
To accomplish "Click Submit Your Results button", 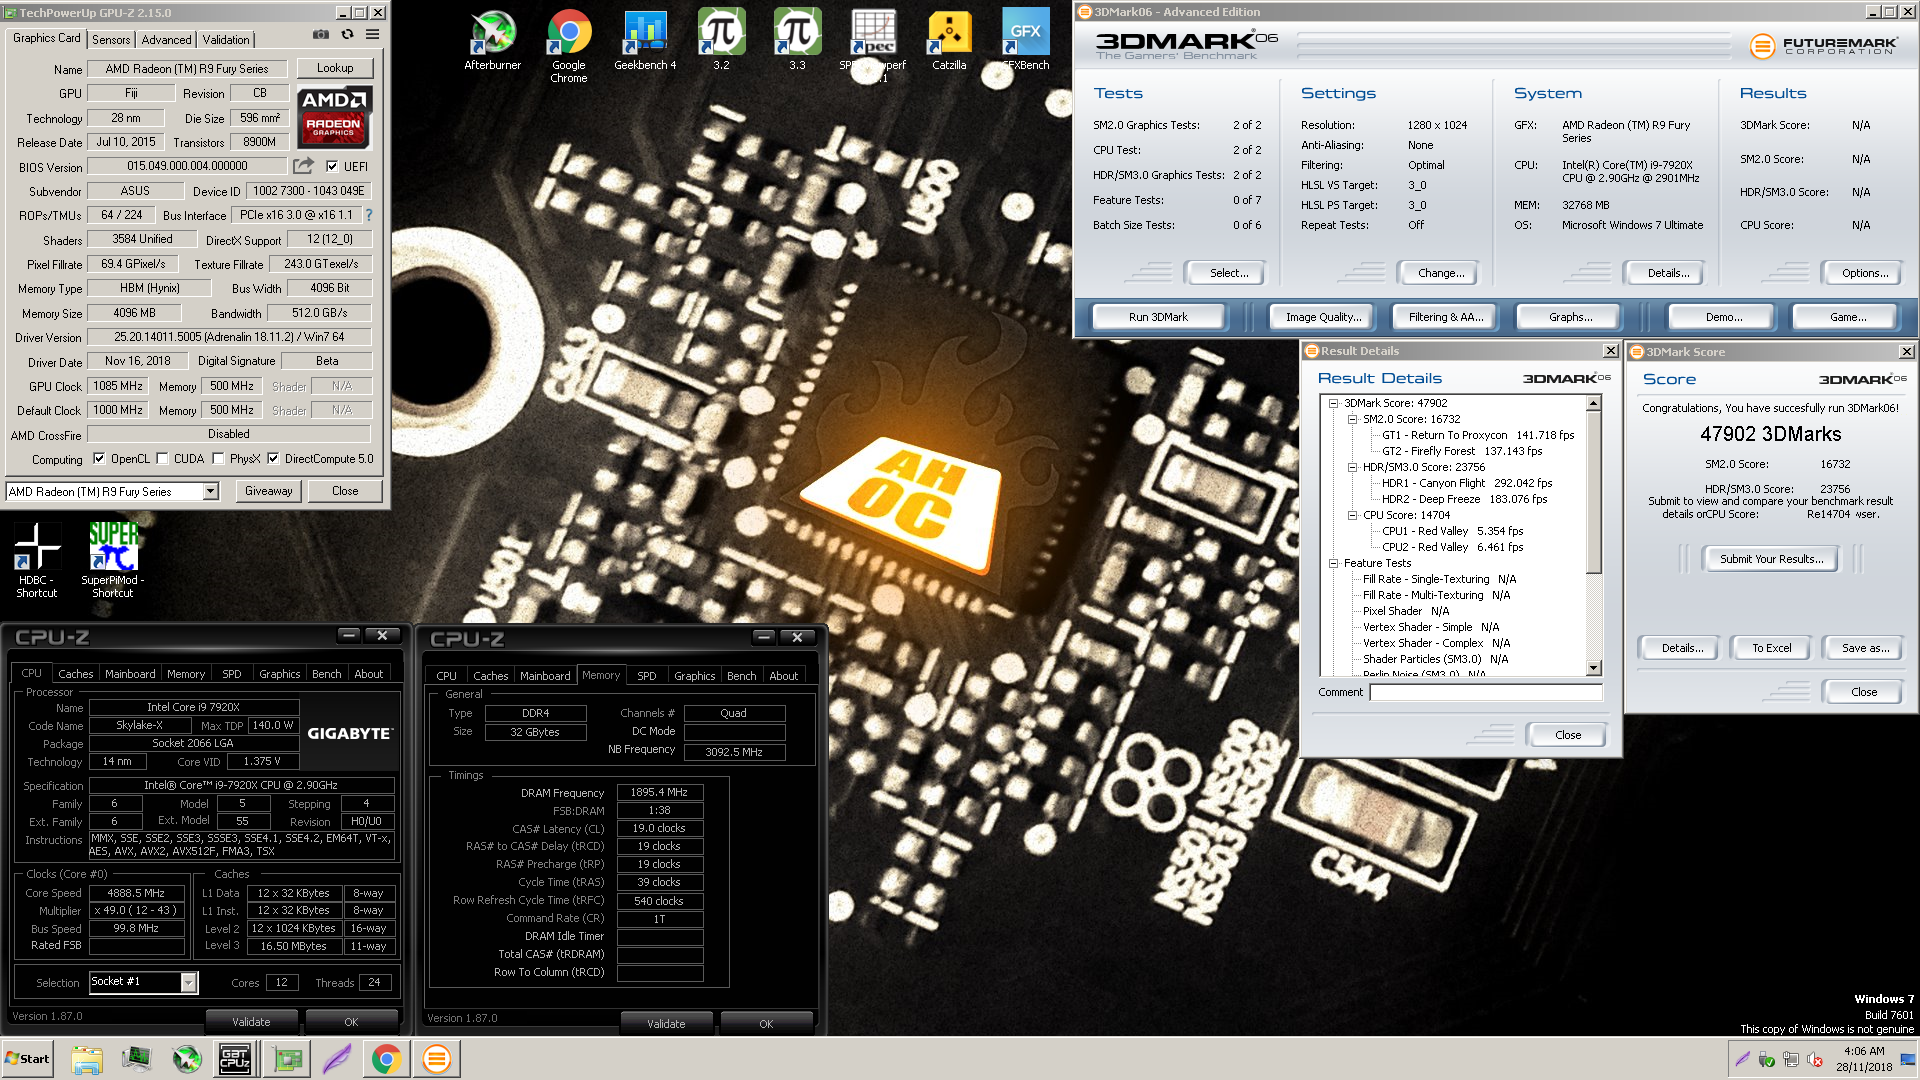I will pos(1771,559).
